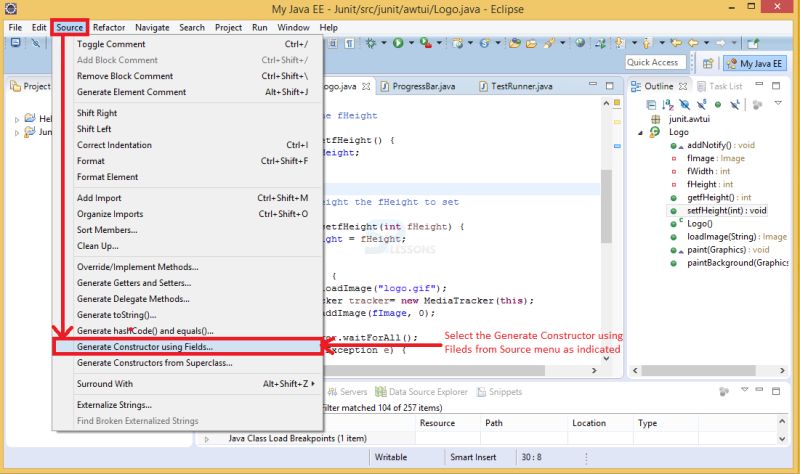
Task: Click the Quick Access search field
Action: (x=655, y=62)
